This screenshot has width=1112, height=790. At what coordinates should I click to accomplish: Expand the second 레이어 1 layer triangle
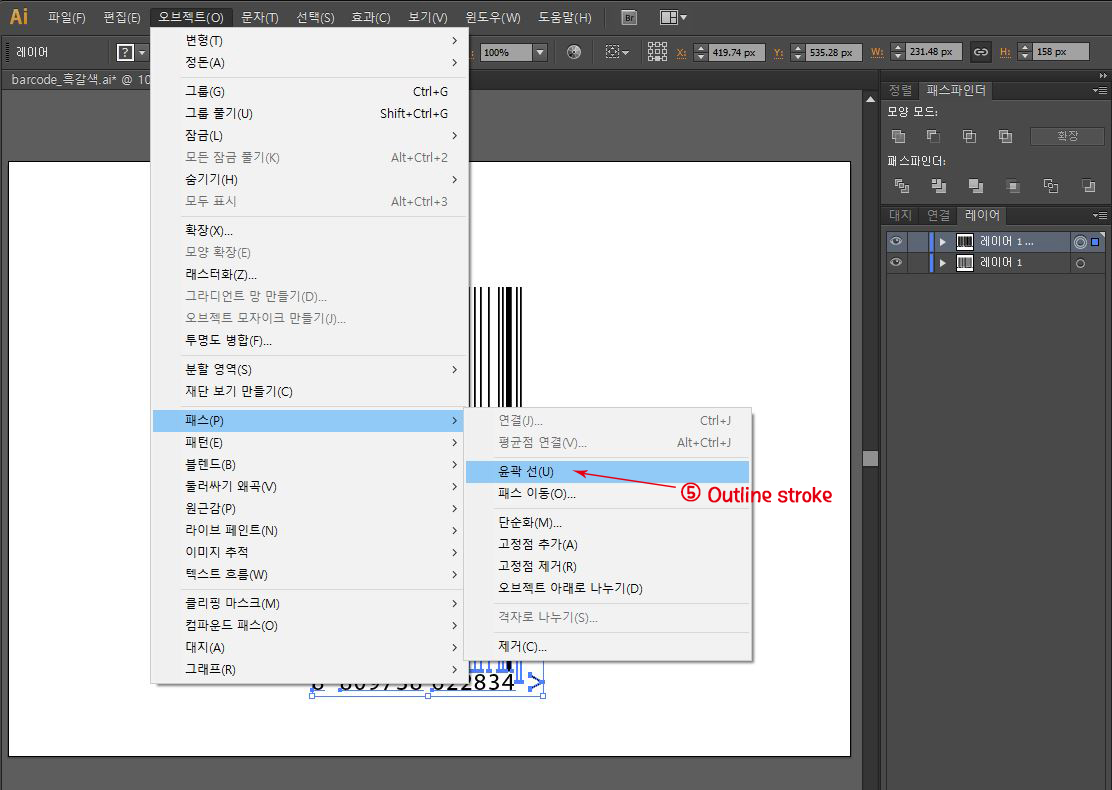[943, 263]
